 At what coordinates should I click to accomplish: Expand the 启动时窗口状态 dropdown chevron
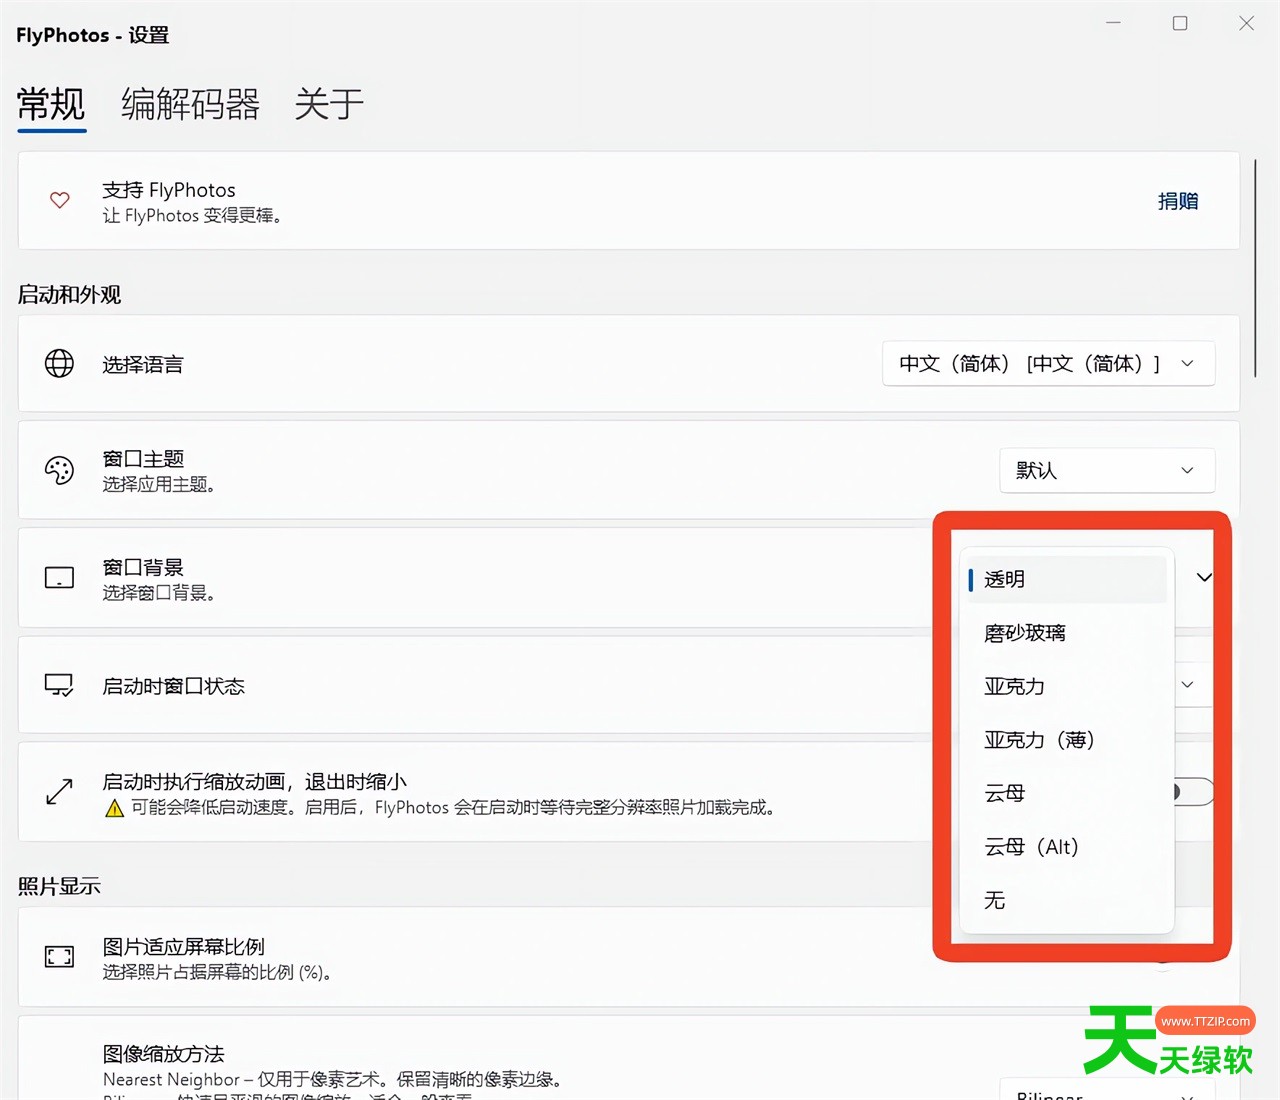point(1188,685)
